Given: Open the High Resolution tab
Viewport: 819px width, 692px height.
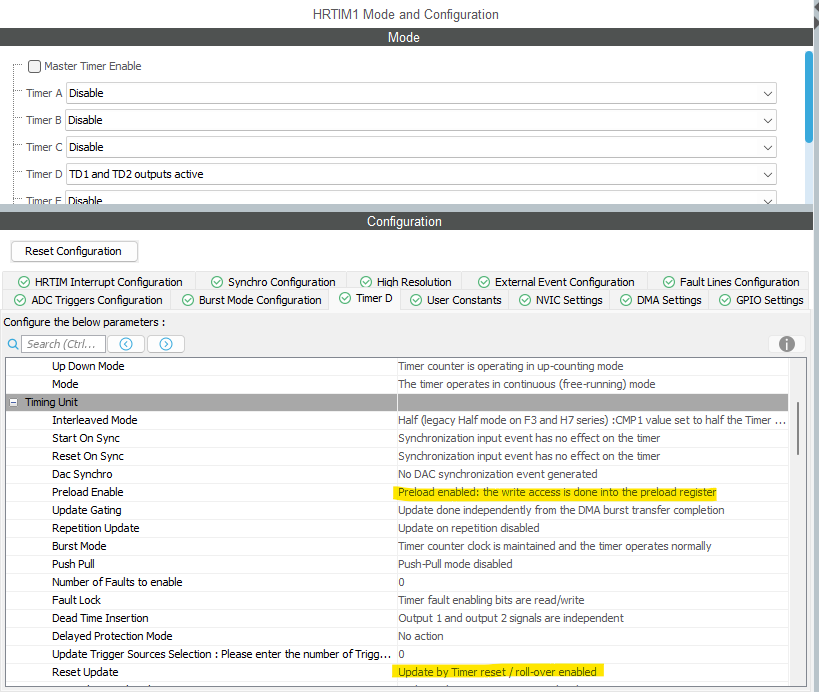Looking at the screenshot, I should point(405,282).
